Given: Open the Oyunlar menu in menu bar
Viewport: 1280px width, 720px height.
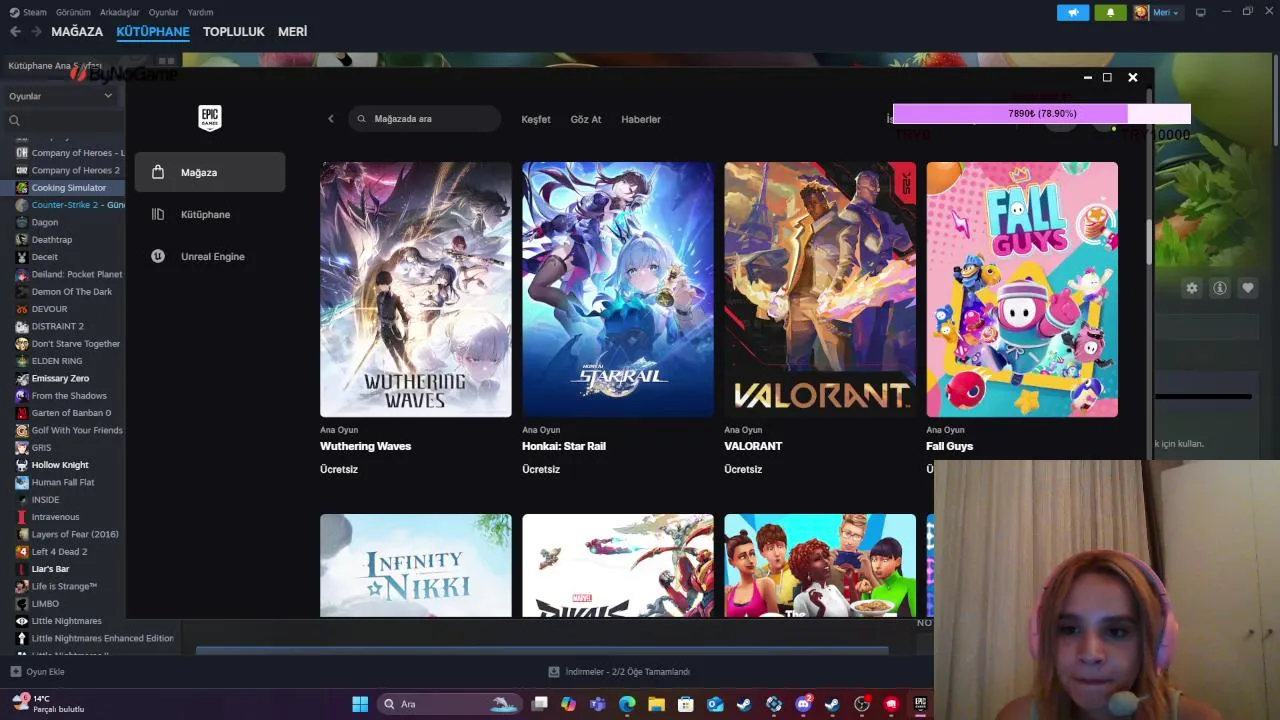Looking at the screenshot, I should [x=164, y=12].
